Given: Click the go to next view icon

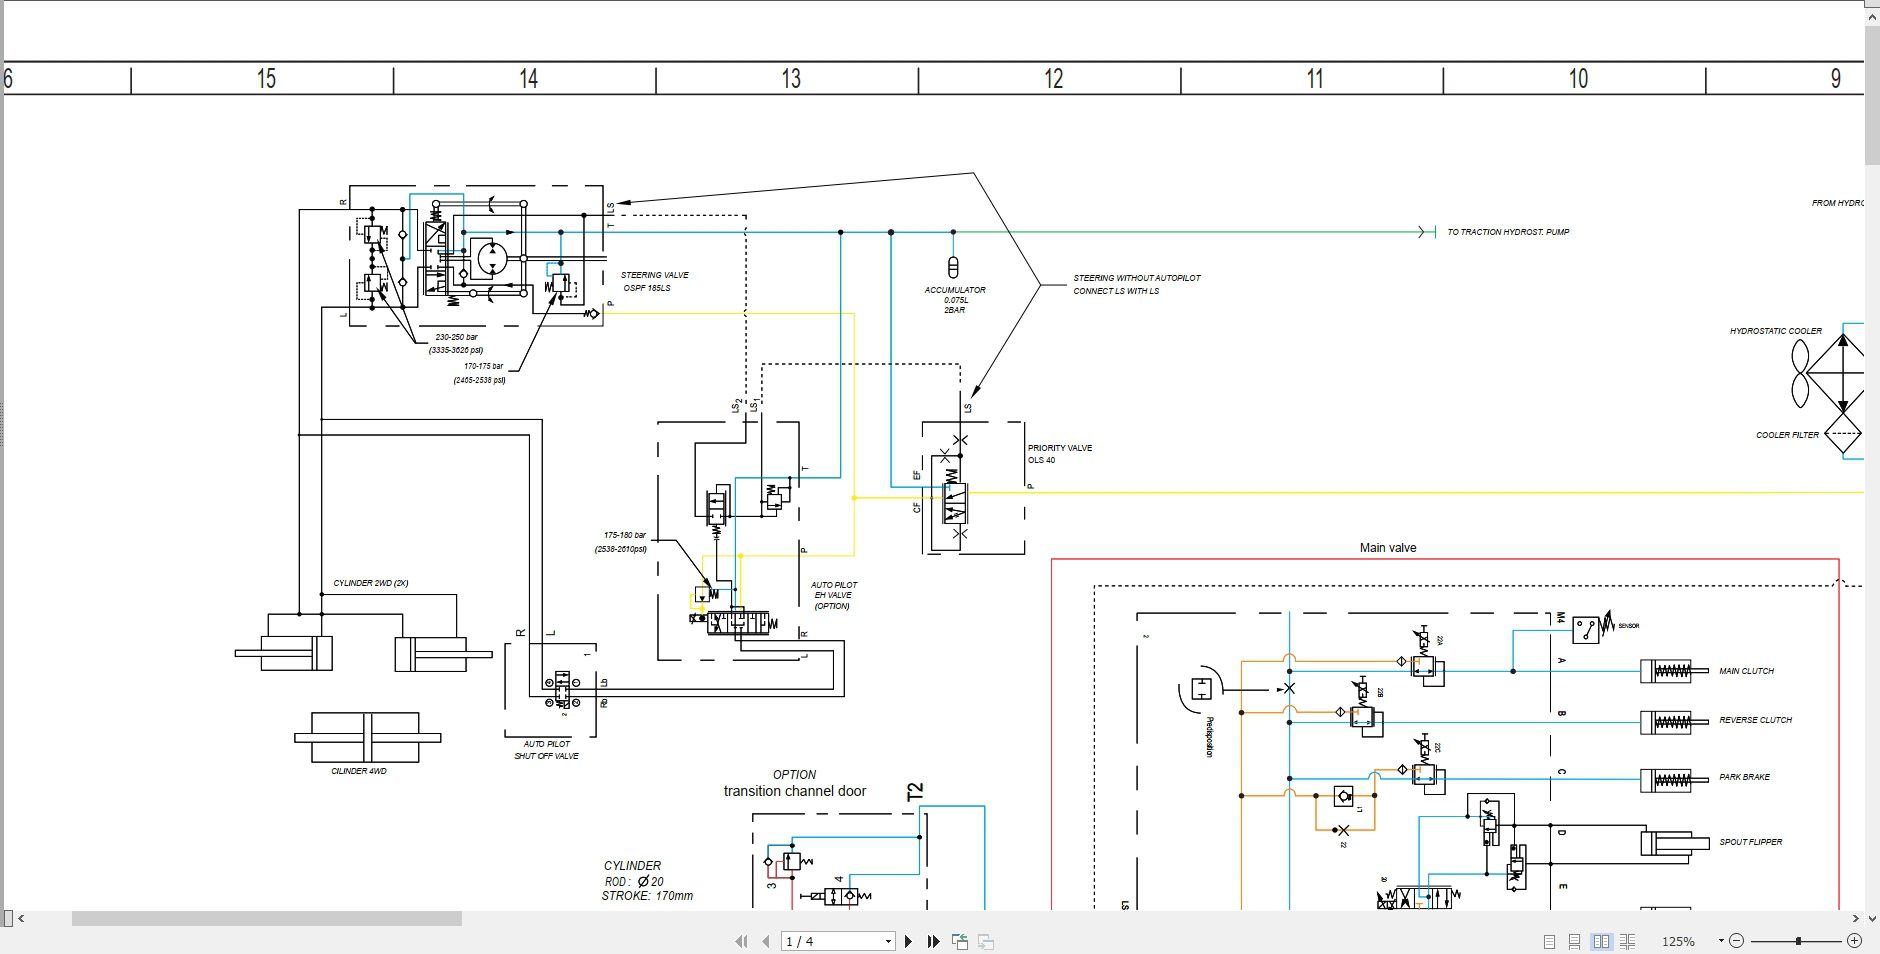Looking at the screenshot, I should (x=985, y=941).
